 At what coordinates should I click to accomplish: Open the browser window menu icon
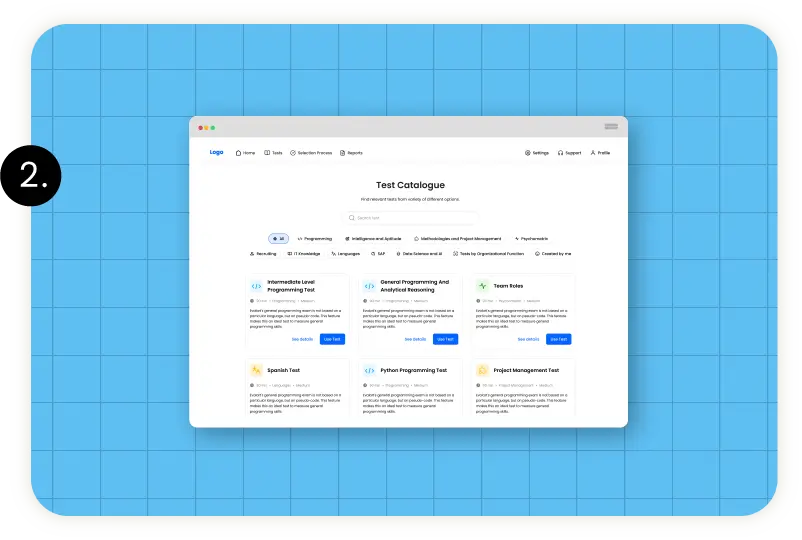(x=611, y=127)
